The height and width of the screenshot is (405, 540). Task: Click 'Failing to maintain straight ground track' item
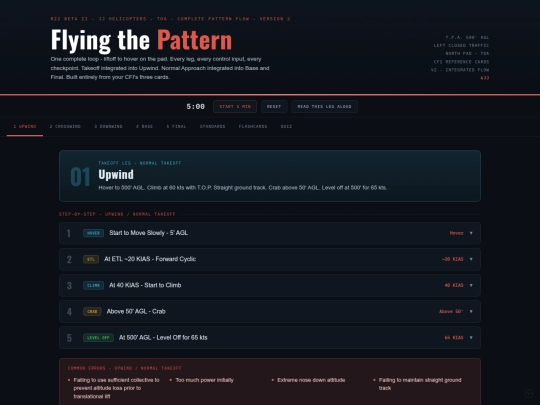420,384
